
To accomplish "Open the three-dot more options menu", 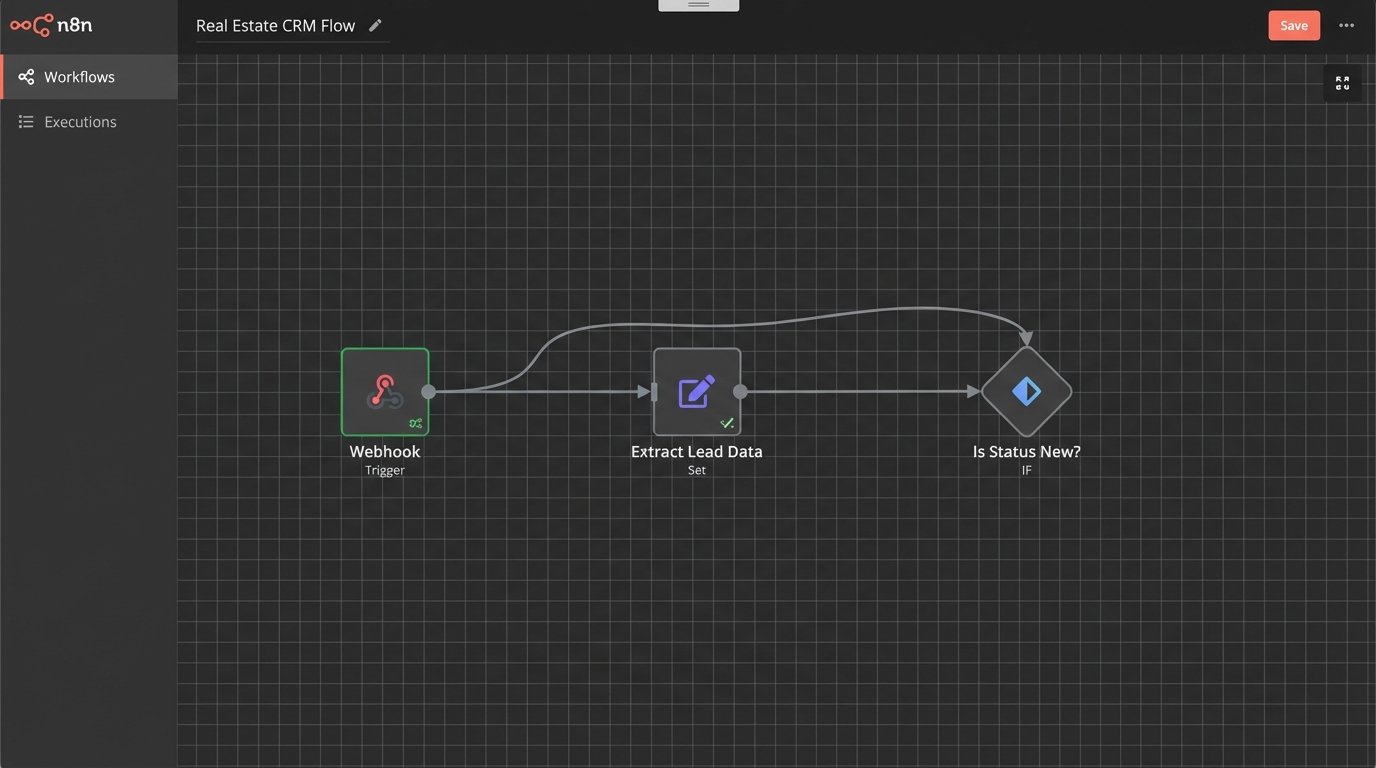I will point(1346,25).
